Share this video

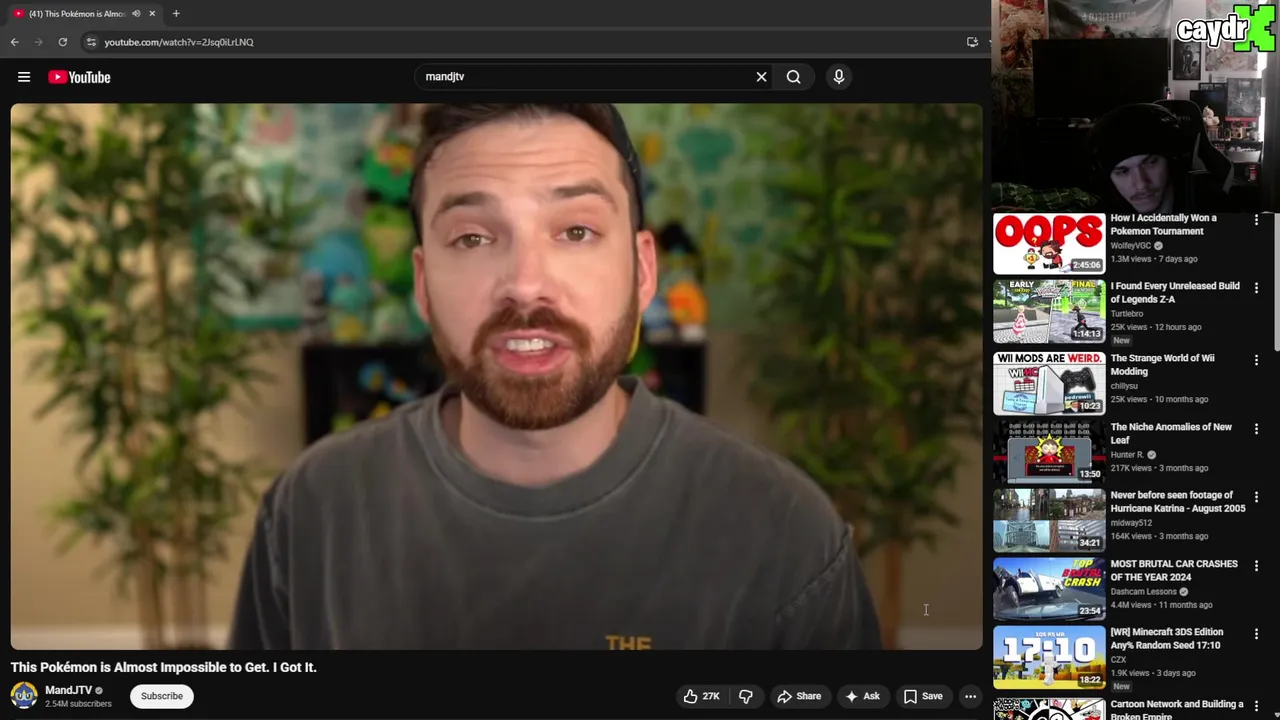point(799,696)
